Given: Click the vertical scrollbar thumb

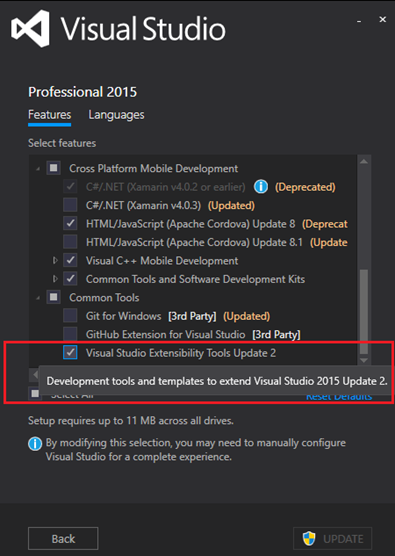Looking at the screenshot, I should click(364, 312).
